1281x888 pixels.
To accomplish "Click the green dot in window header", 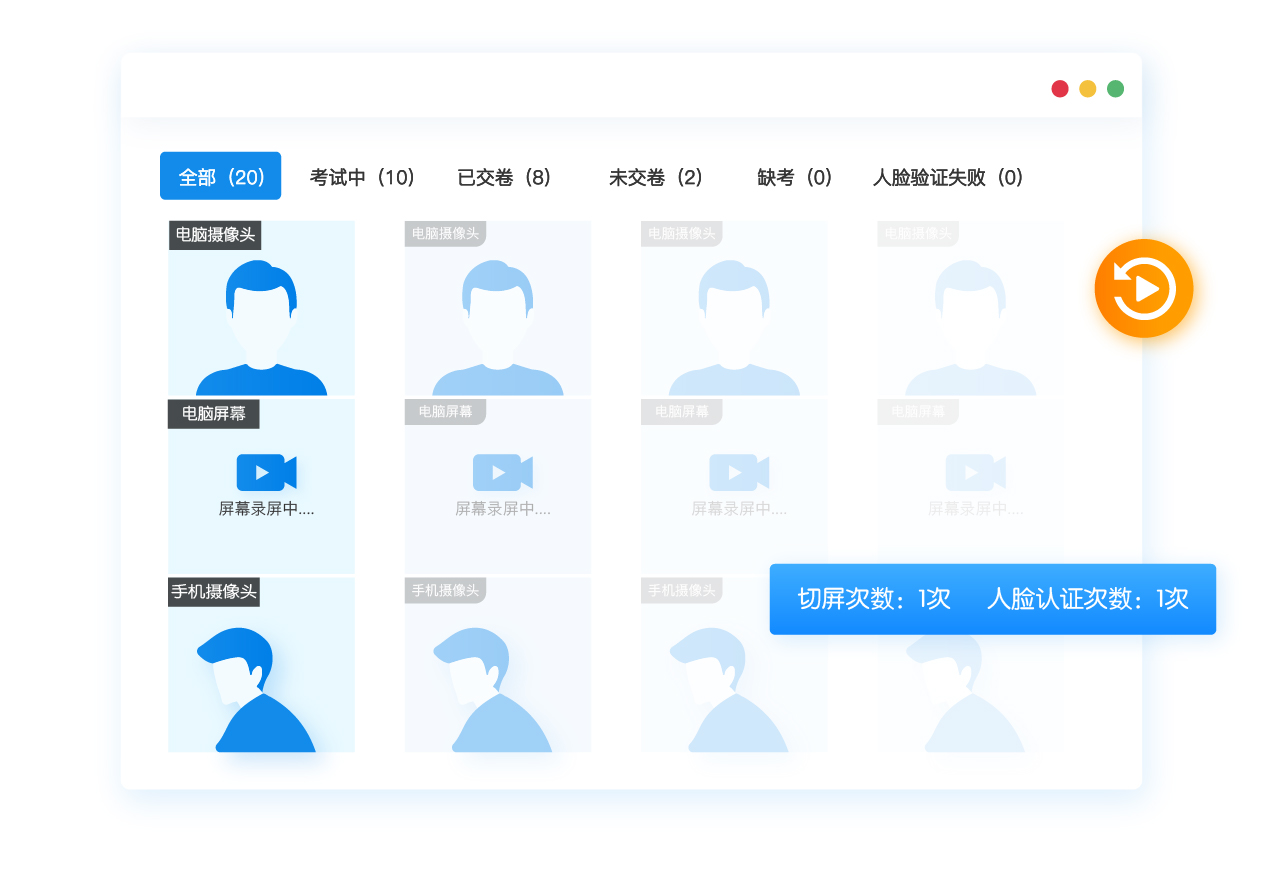I will point(1115,89).
